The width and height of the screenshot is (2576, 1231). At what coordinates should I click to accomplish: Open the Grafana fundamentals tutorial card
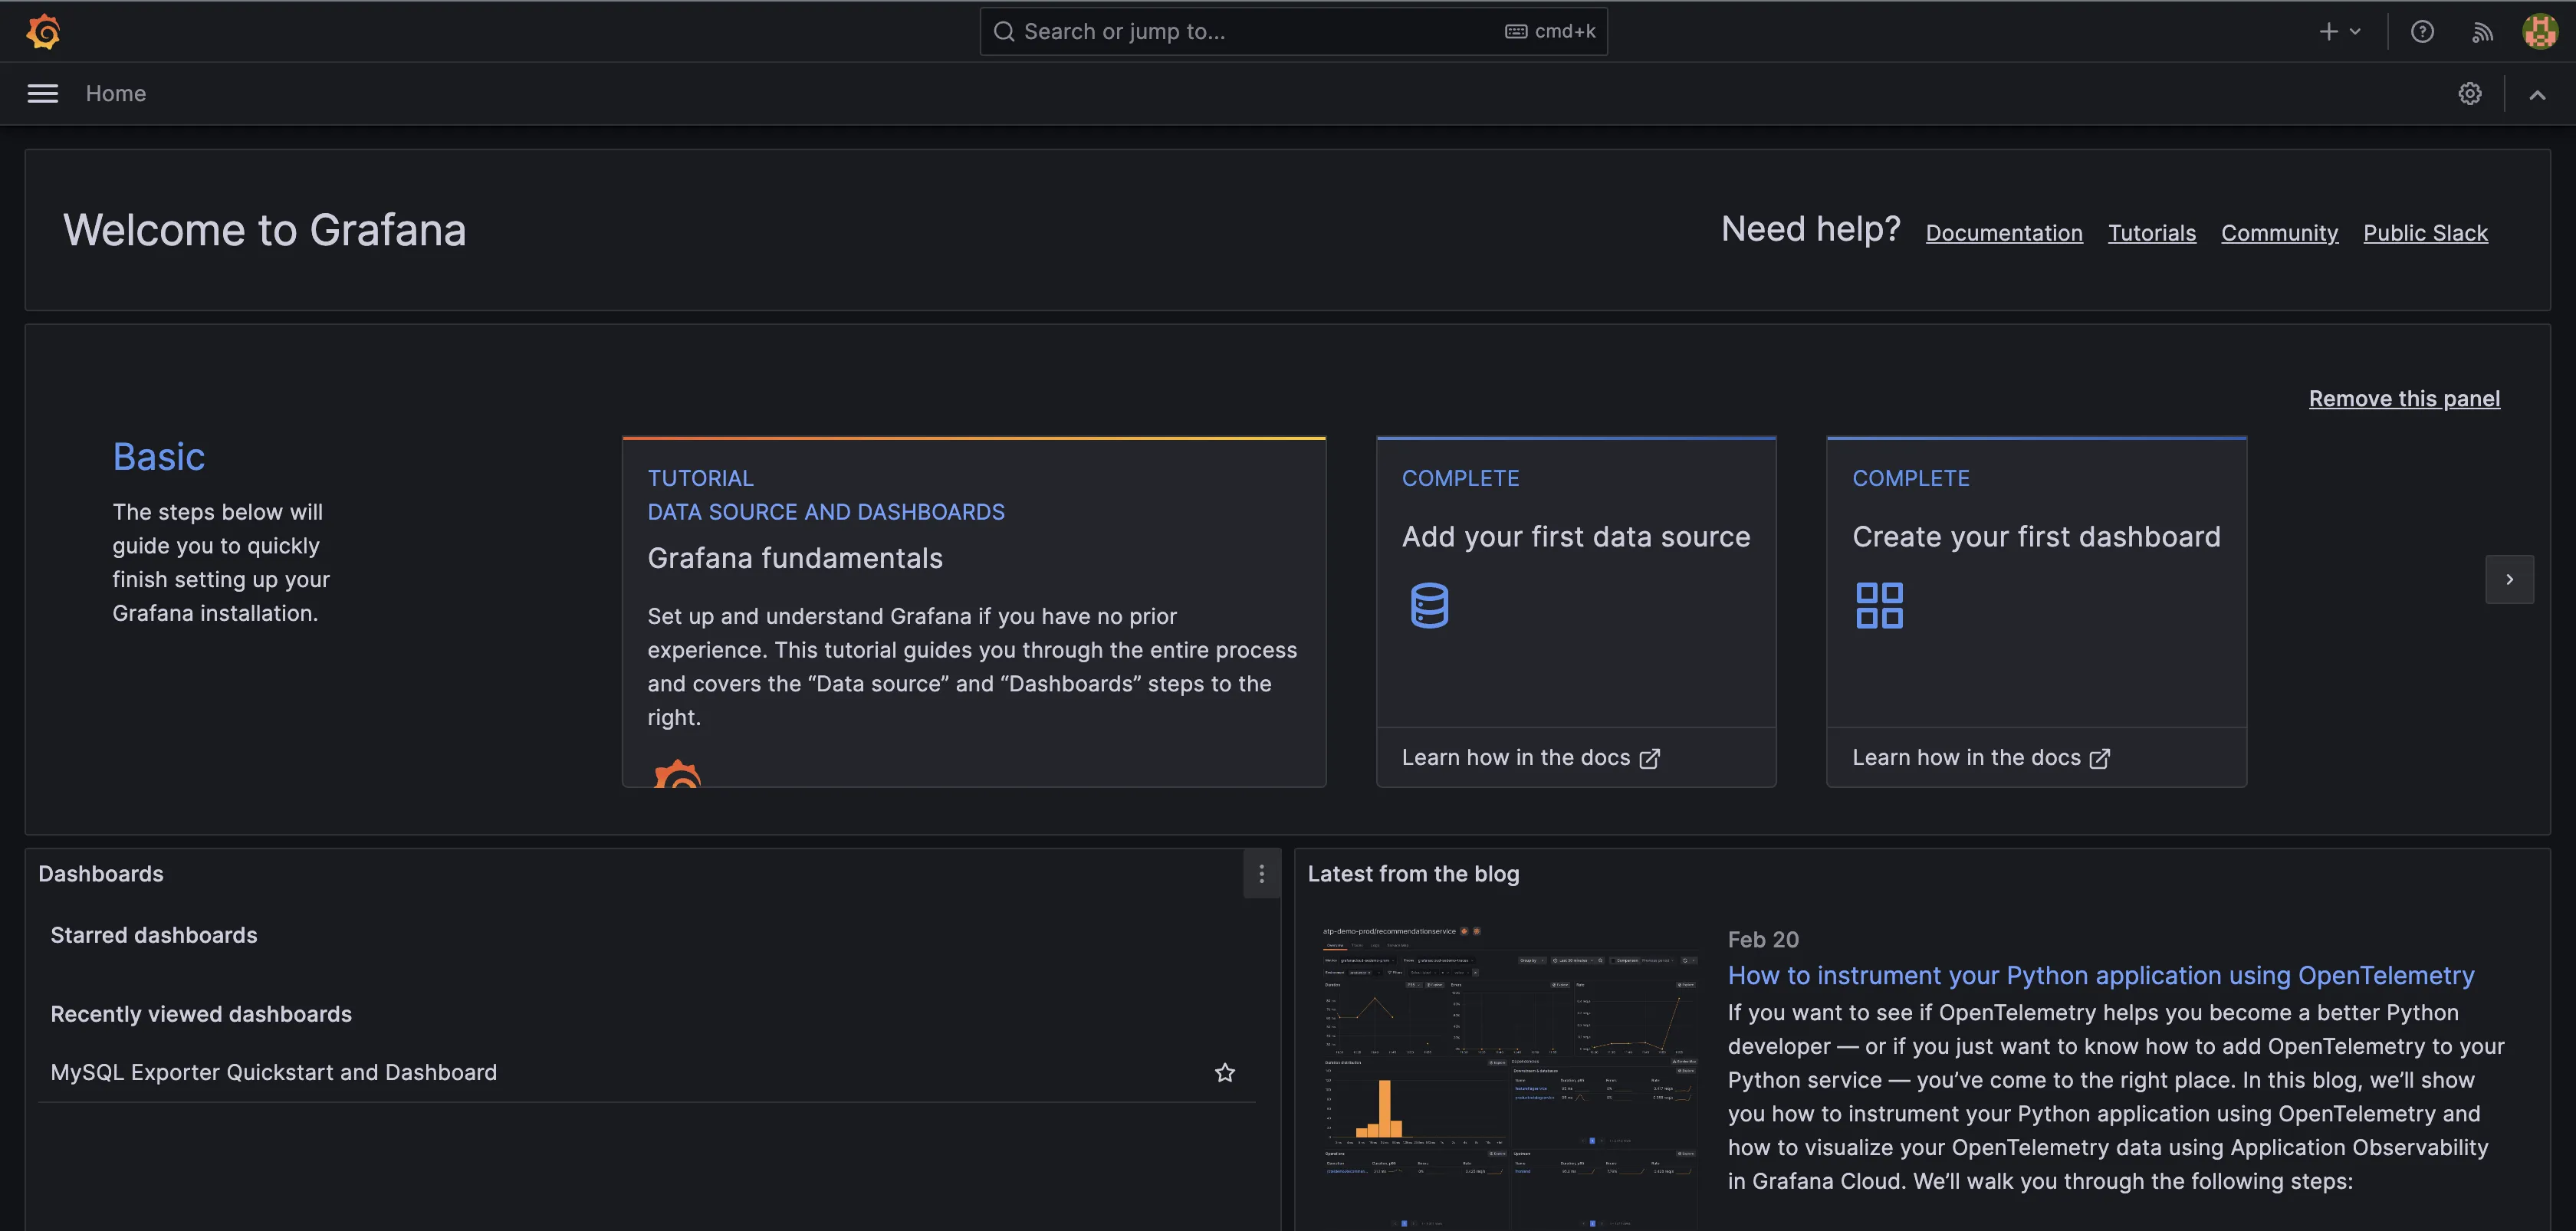click(974, 611)
